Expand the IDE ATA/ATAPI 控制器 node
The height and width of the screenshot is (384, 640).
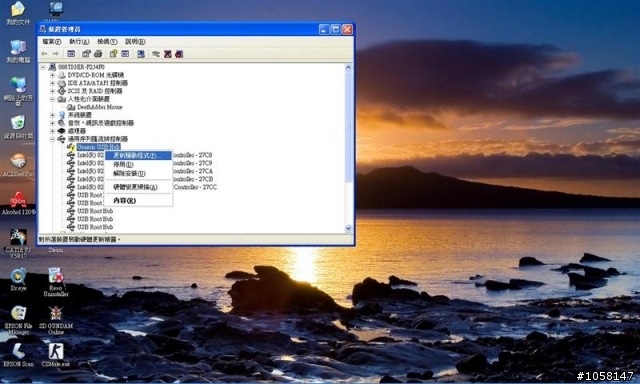click(52, 83)
